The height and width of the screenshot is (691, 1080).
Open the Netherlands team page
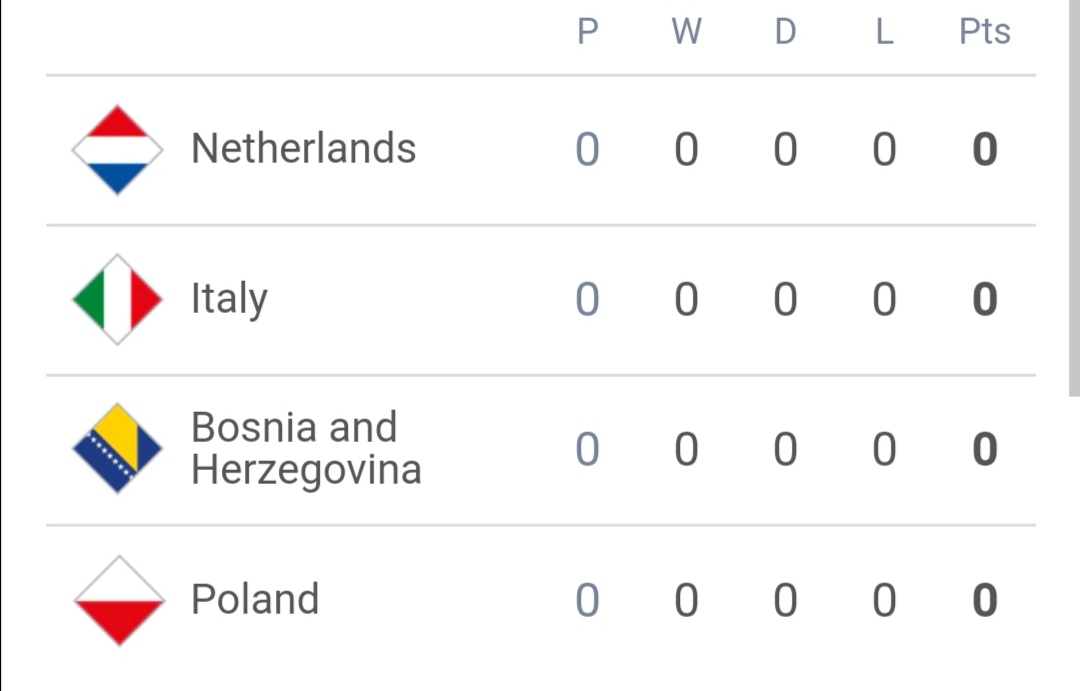304,148
